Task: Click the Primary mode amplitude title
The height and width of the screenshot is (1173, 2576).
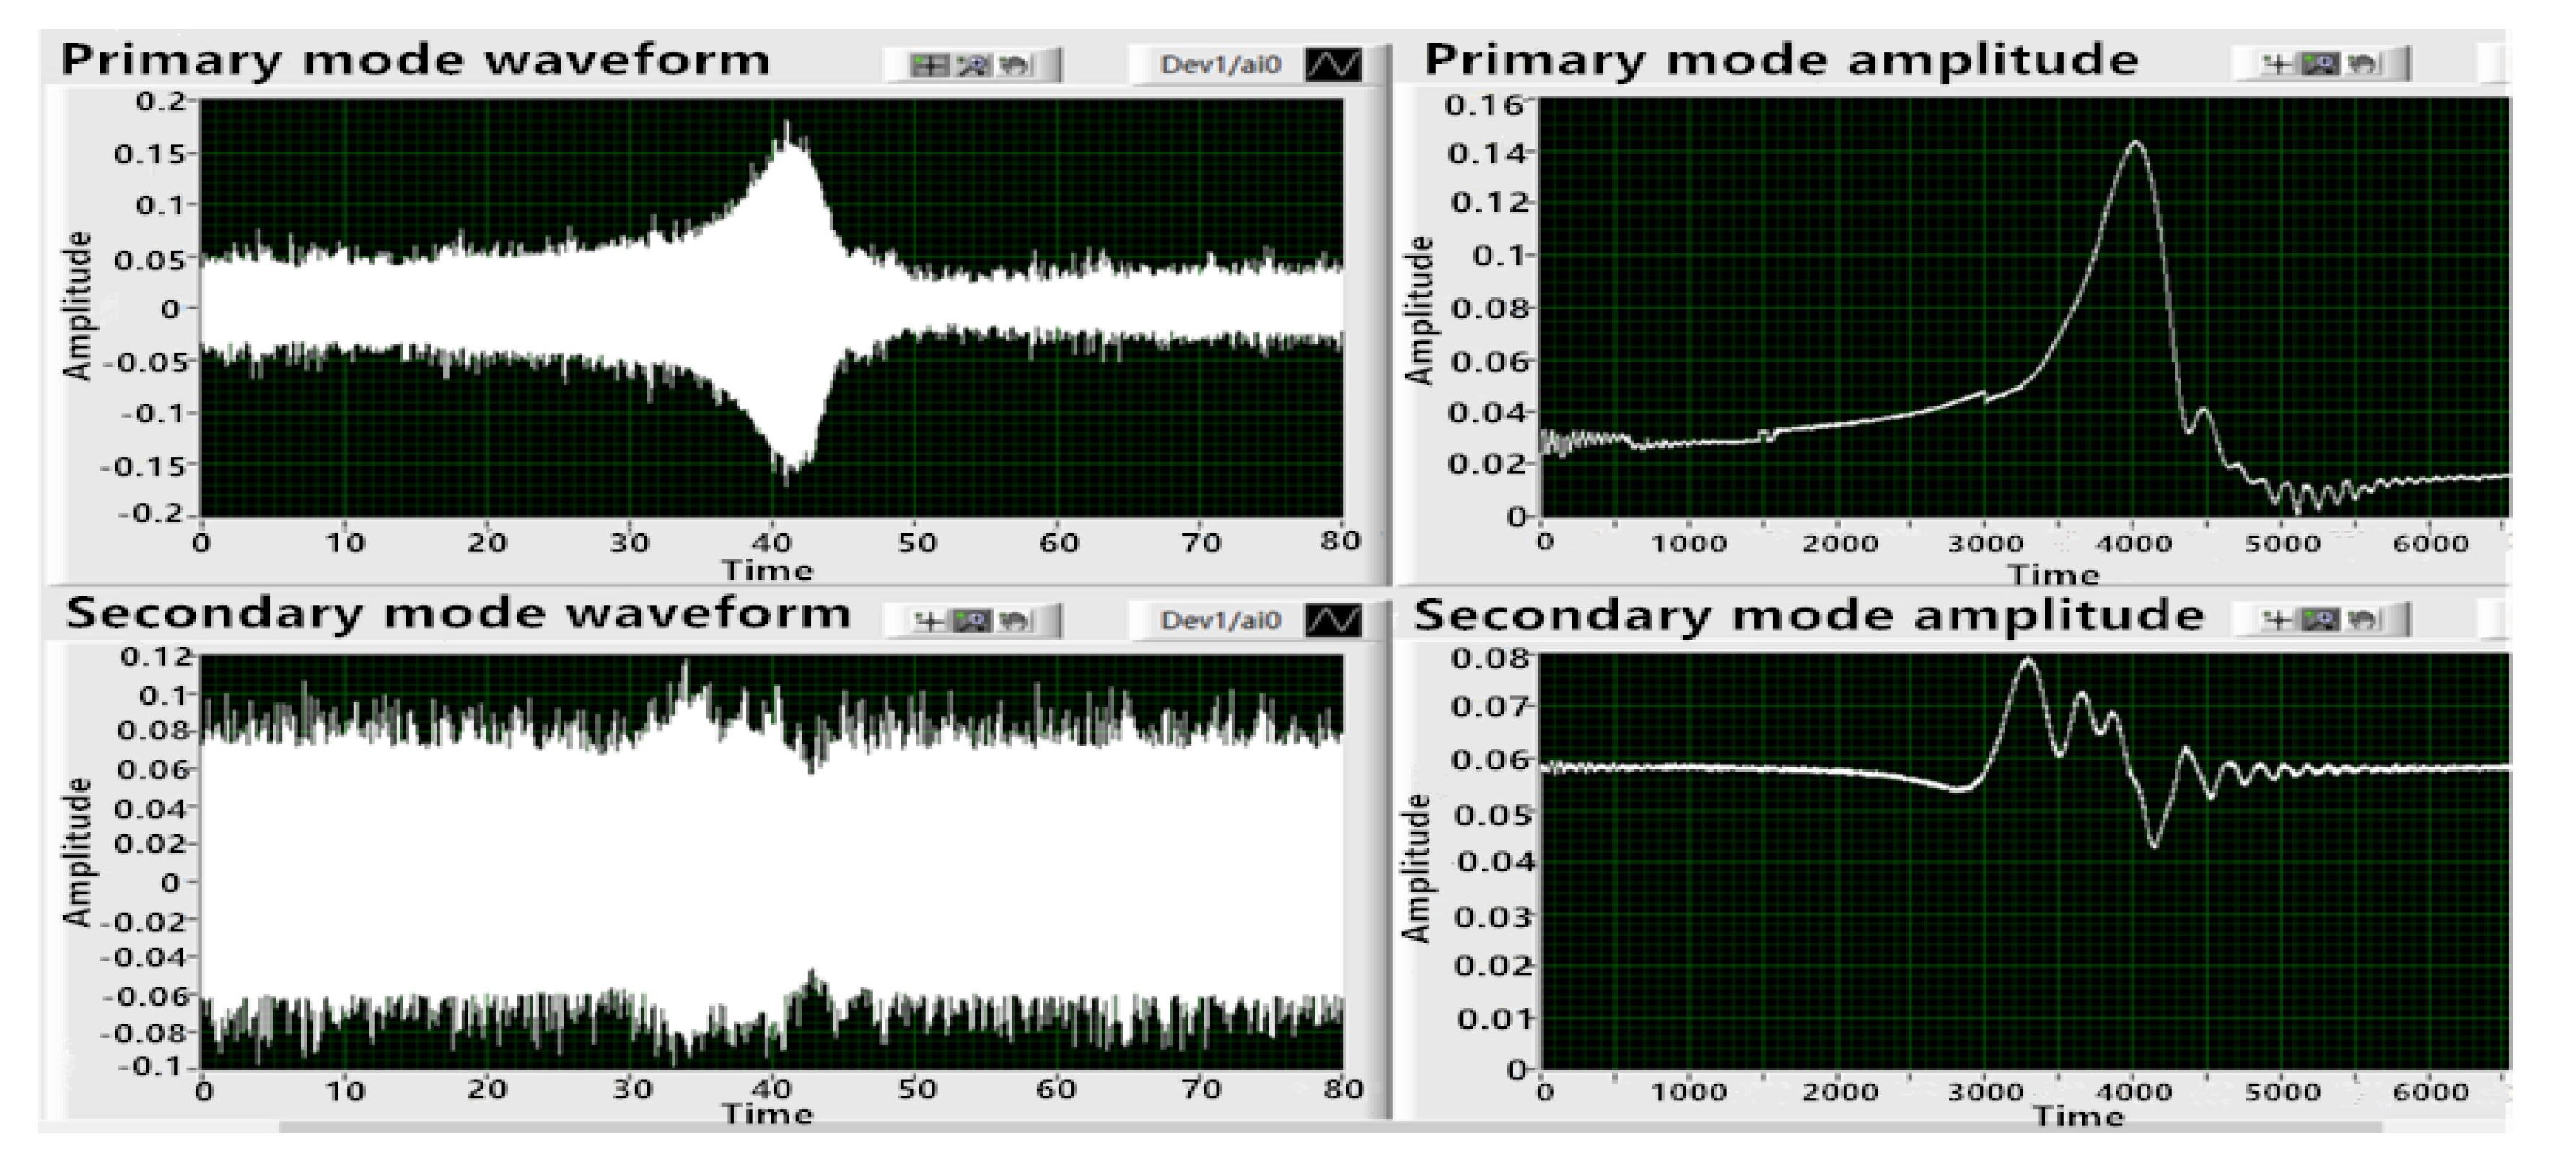Action: [1781, 61]
